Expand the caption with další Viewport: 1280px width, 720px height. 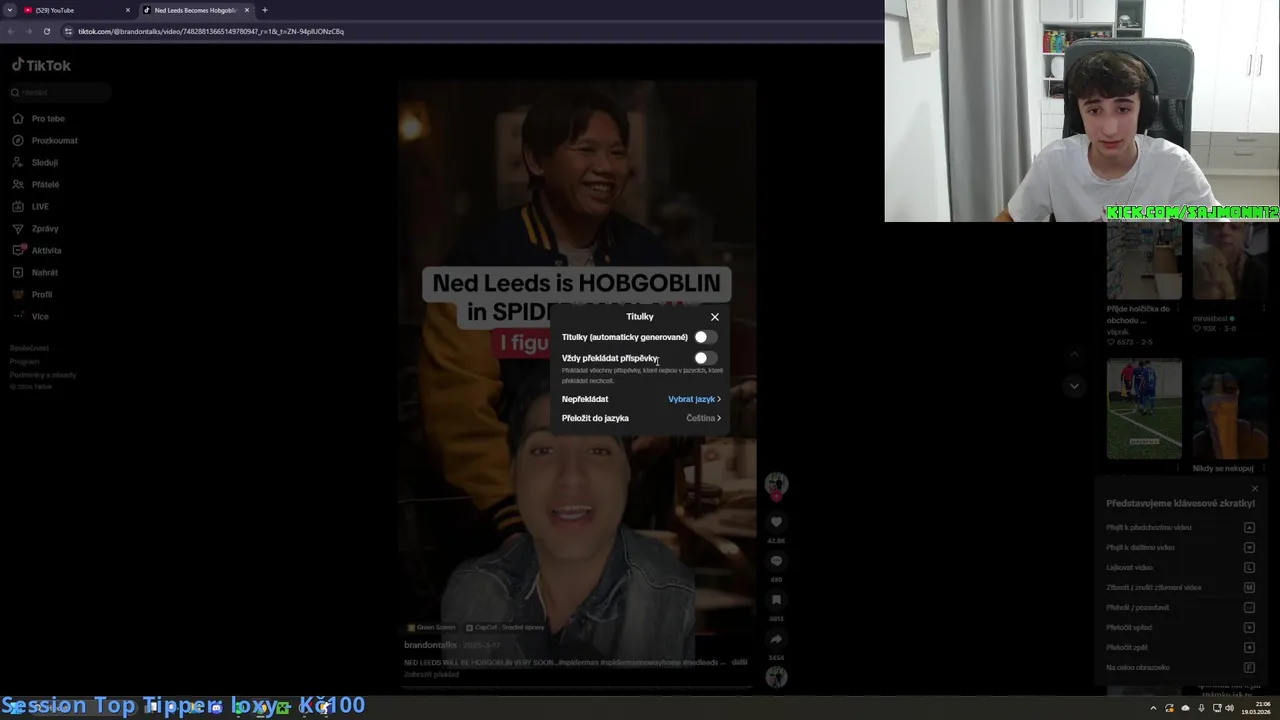coord(739,662)
